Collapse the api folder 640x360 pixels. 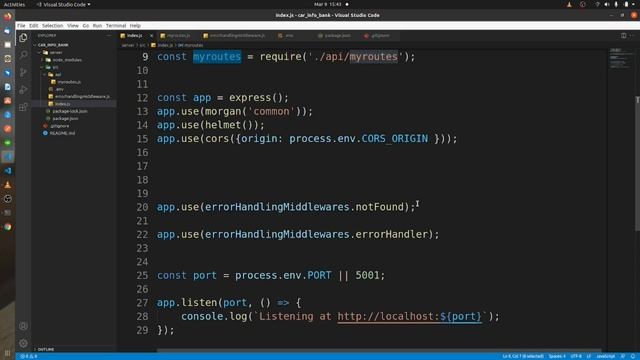(x=58, y=74)
